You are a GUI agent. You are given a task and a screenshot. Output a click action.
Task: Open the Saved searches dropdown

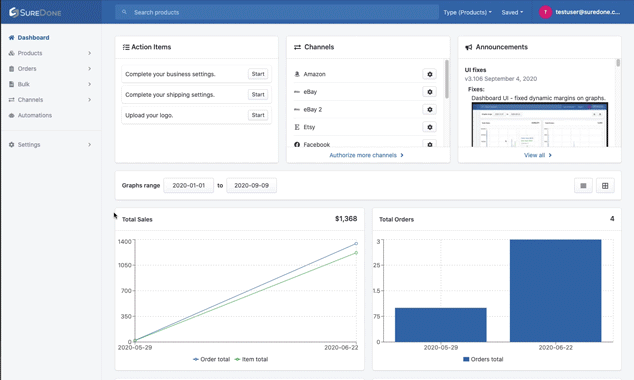[512, 12]
